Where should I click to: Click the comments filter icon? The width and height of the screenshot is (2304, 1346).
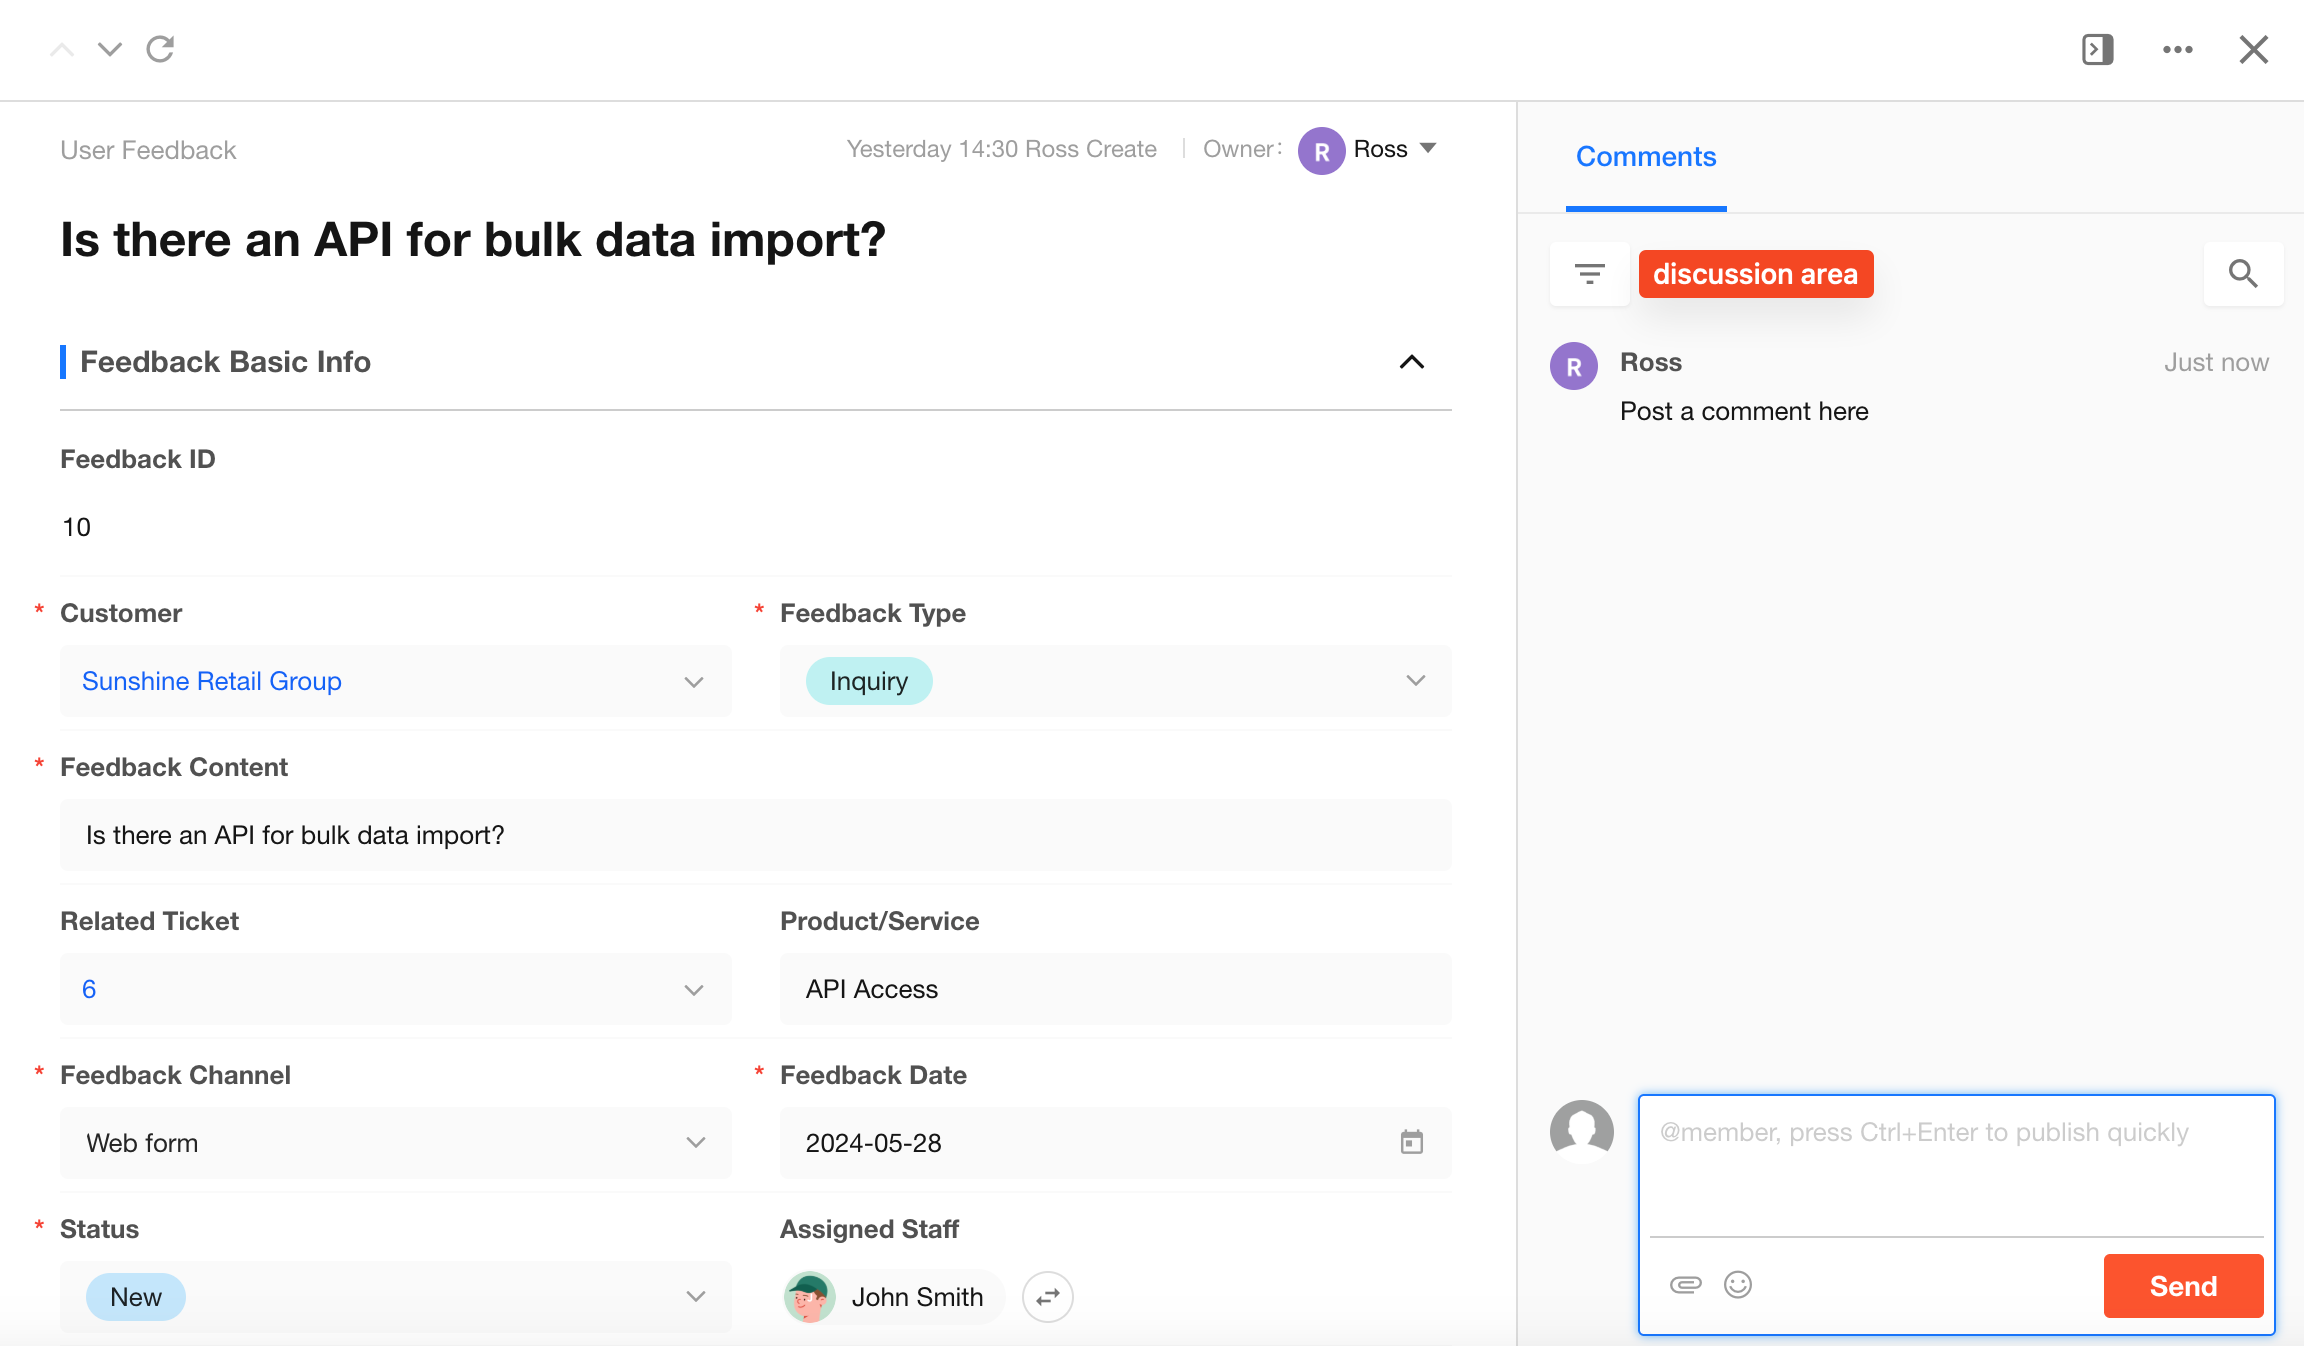[1589, 274]
